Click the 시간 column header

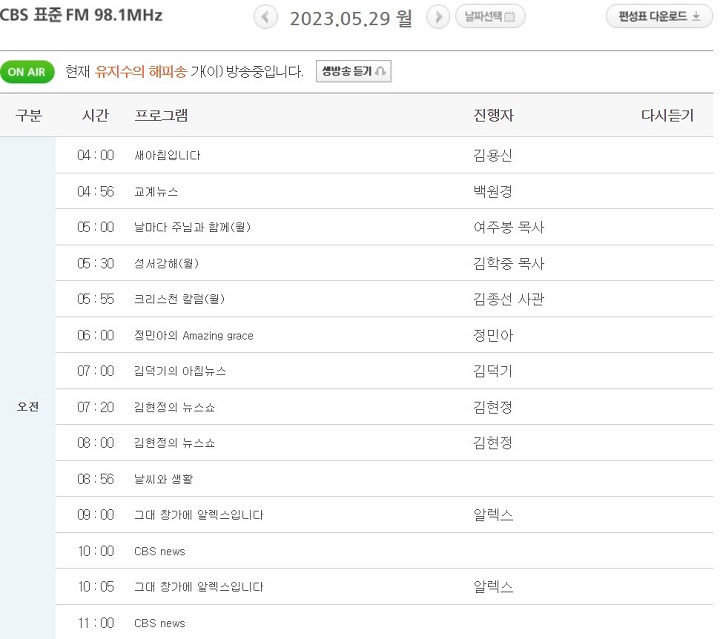pyautogui.click(x=95, y=115)
